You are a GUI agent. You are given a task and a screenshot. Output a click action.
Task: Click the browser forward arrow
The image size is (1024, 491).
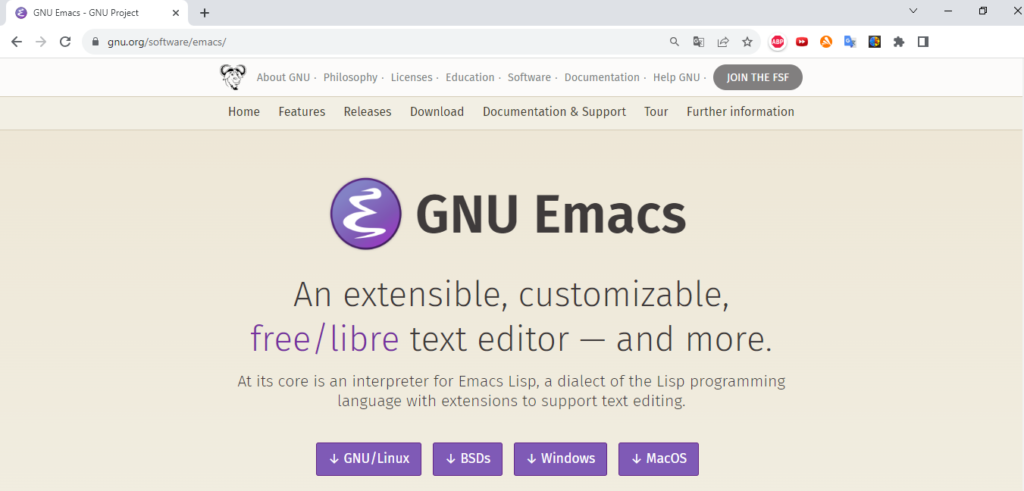pyautogui.click(x=40, y=42)
